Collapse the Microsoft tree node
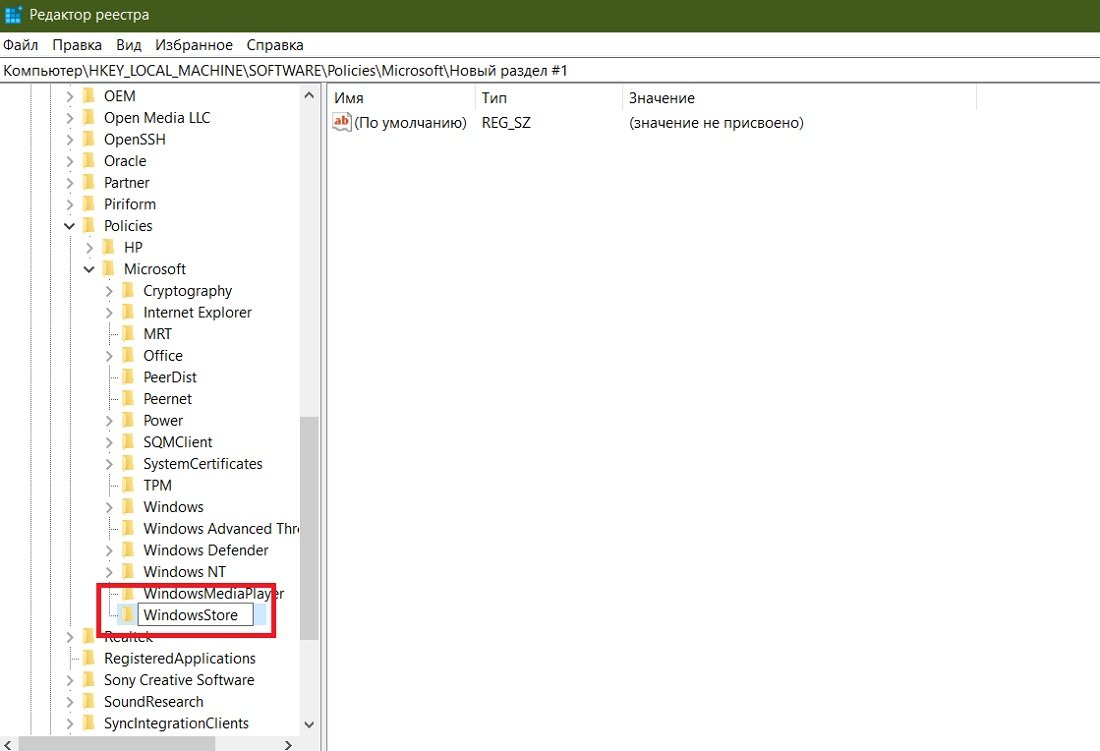 (x=89, y=268)
